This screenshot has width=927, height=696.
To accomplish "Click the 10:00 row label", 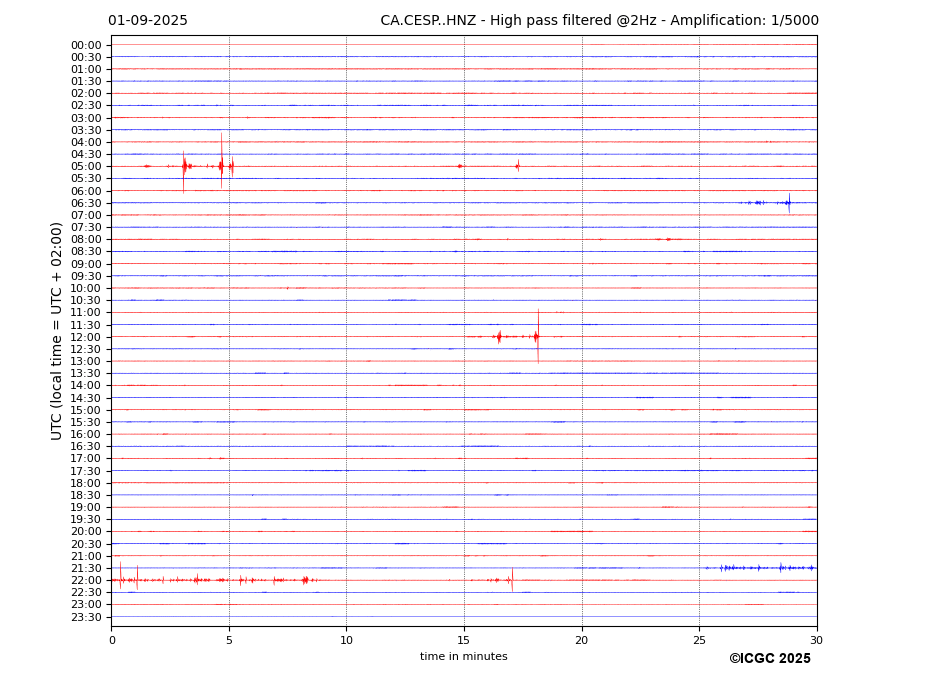I will click(x=86, y=289).
